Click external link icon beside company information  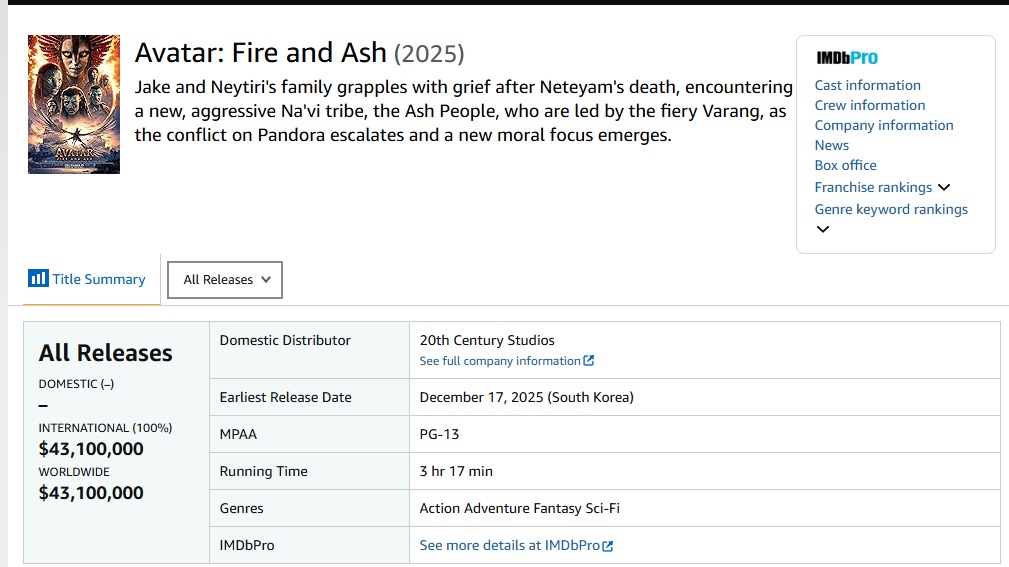click(588, 361)
